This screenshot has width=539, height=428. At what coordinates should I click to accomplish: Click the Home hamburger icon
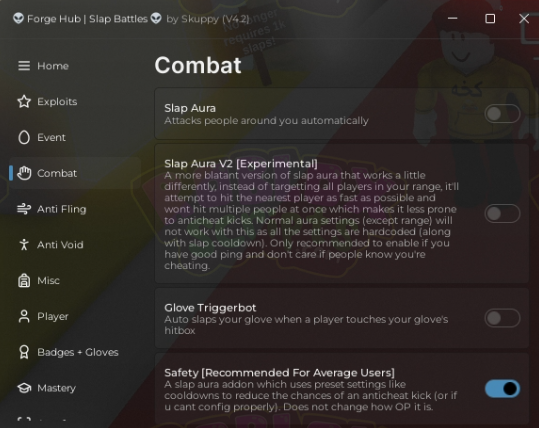[x=24, y=66]
